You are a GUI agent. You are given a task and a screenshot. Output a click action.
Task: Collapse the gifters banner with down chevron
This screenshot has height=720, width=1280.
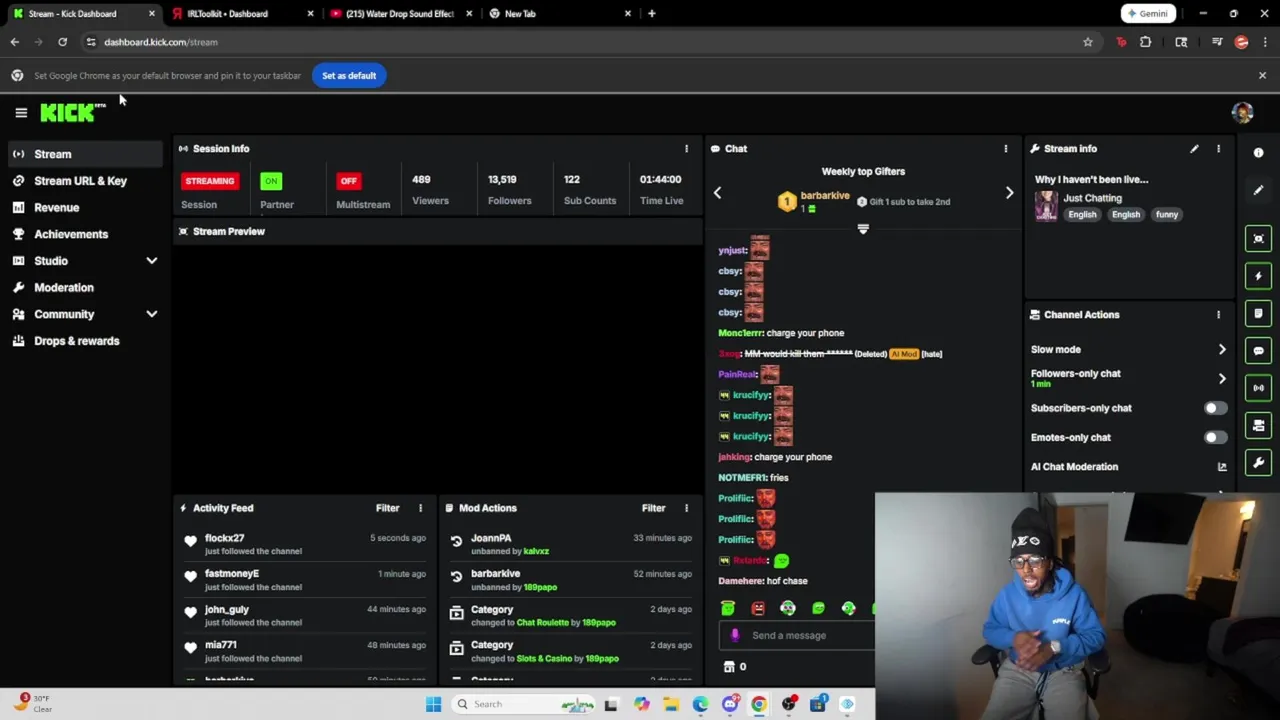click(863, 229)
